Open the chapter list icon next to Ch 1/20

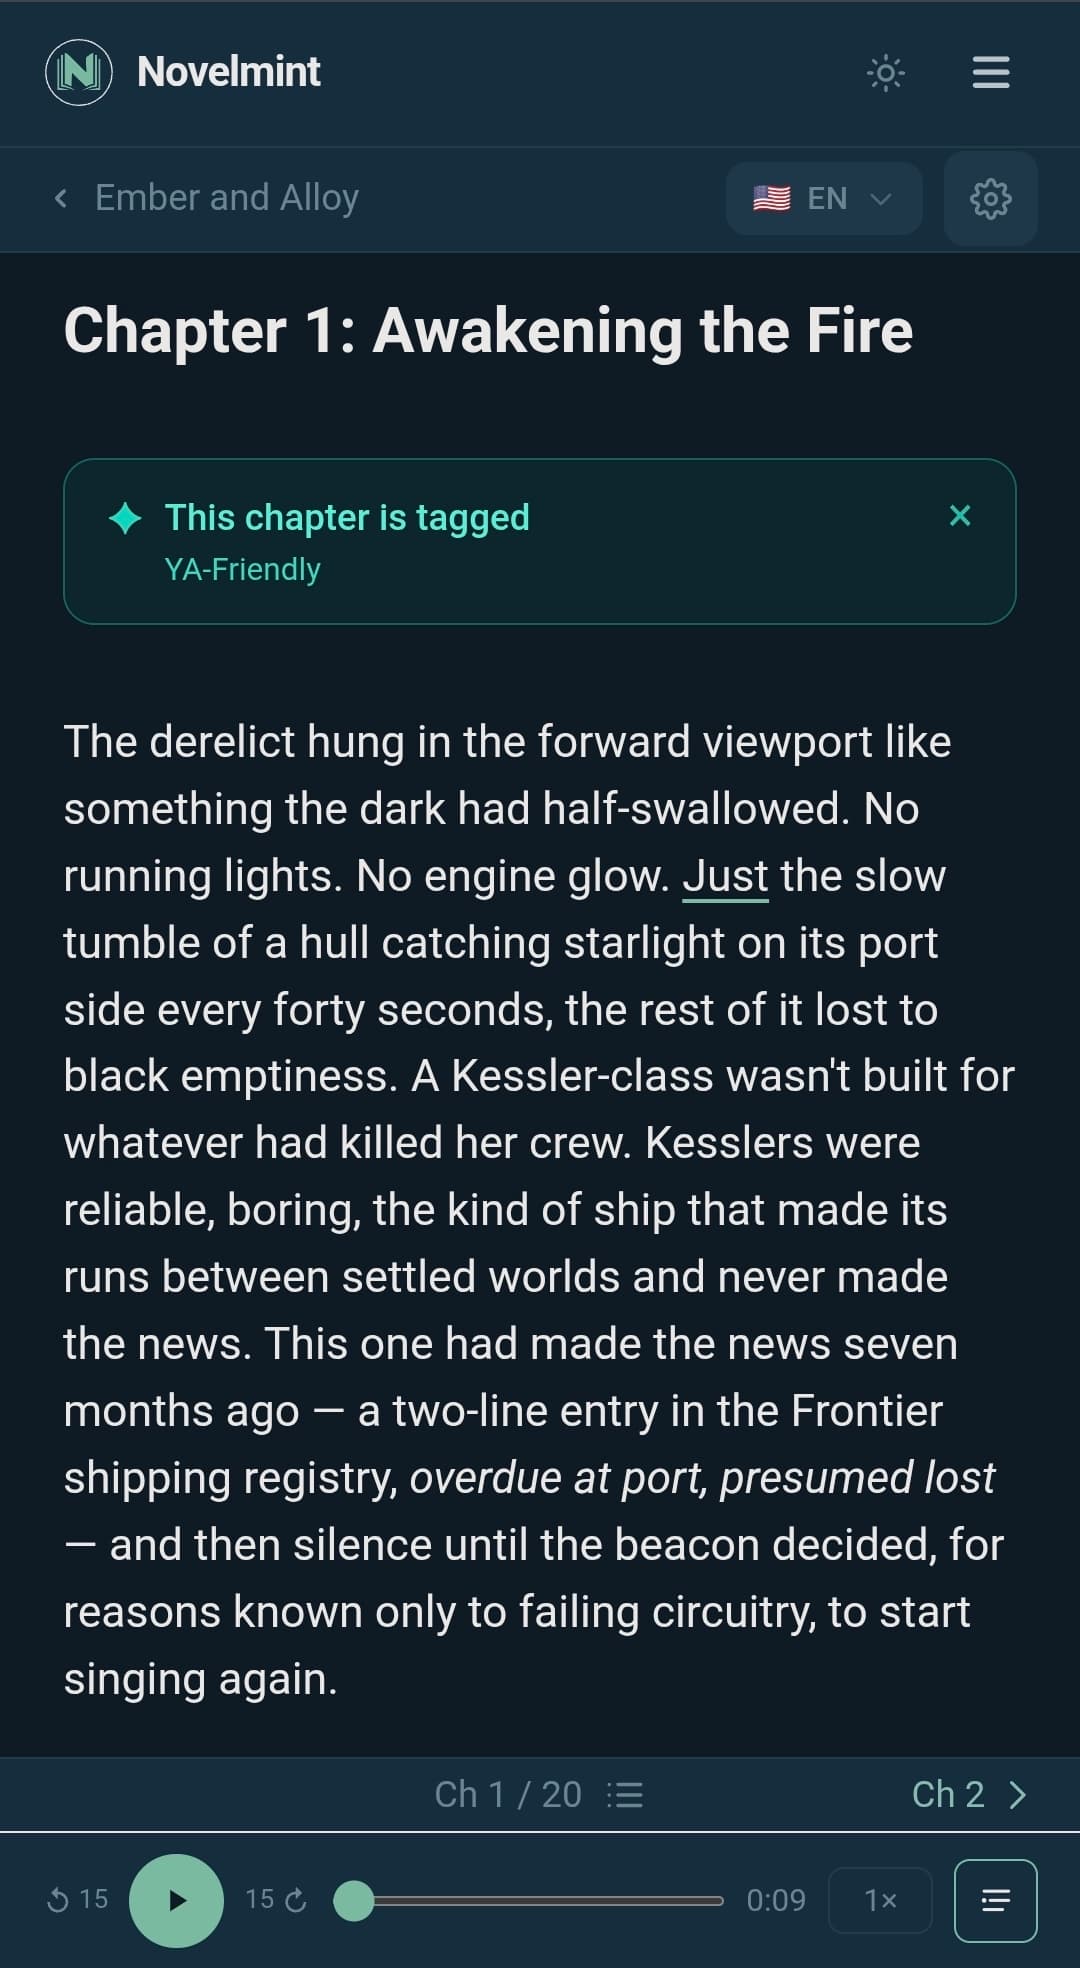[627, 1793]
